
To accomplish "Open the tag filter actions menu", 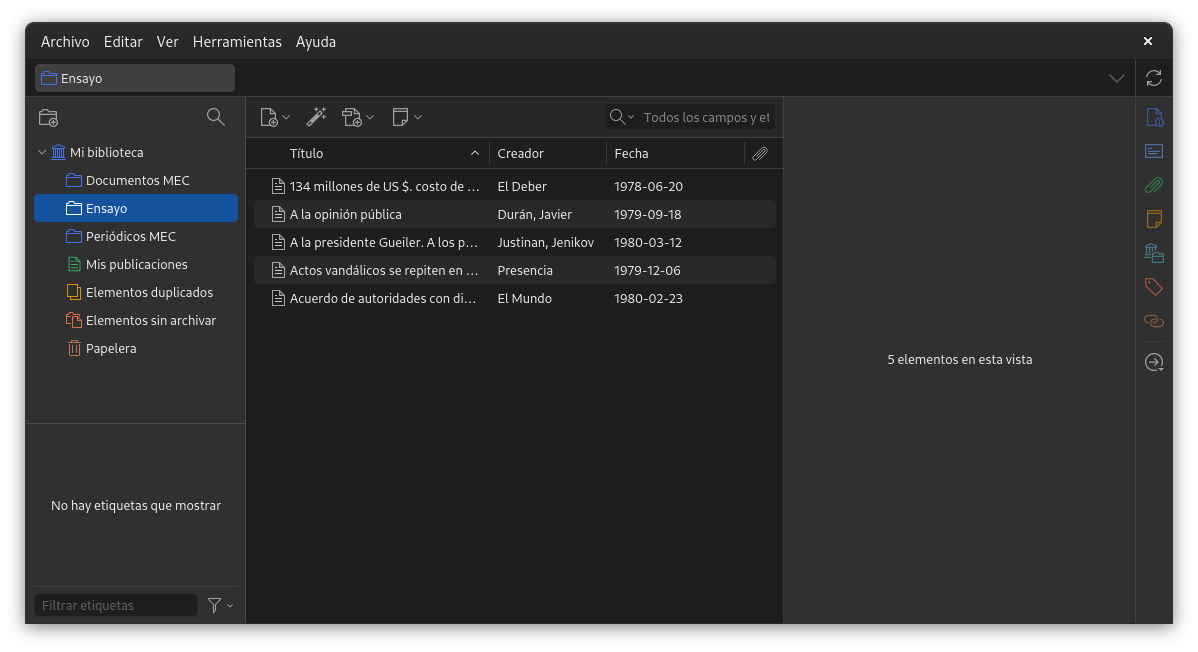I will [x=219, y=605].
